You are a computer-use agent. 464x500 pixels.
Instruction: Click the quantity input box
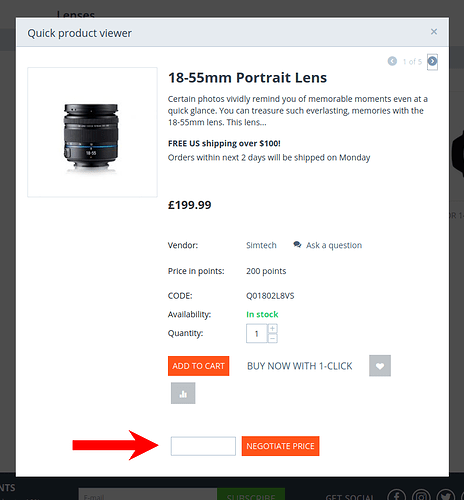coord(256,333)
